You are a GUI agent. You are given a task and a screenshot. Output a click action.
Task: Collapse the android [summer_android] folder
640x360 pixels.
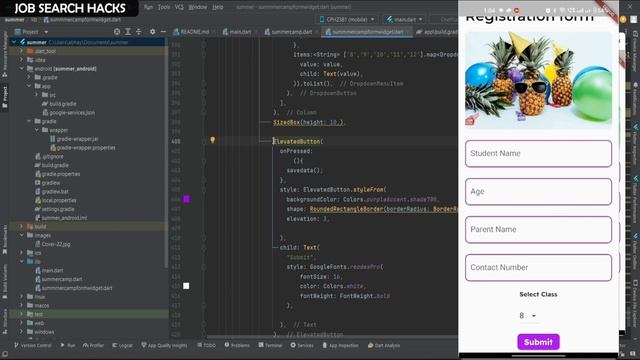tap(21, 69)
